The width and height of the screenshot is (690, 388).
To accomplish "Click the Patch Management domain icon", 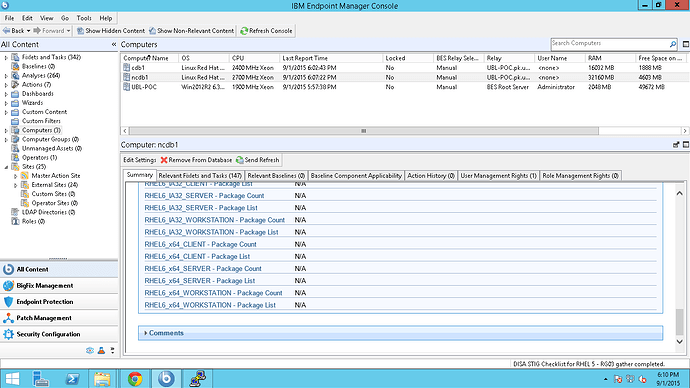I will tap(8, 318).
